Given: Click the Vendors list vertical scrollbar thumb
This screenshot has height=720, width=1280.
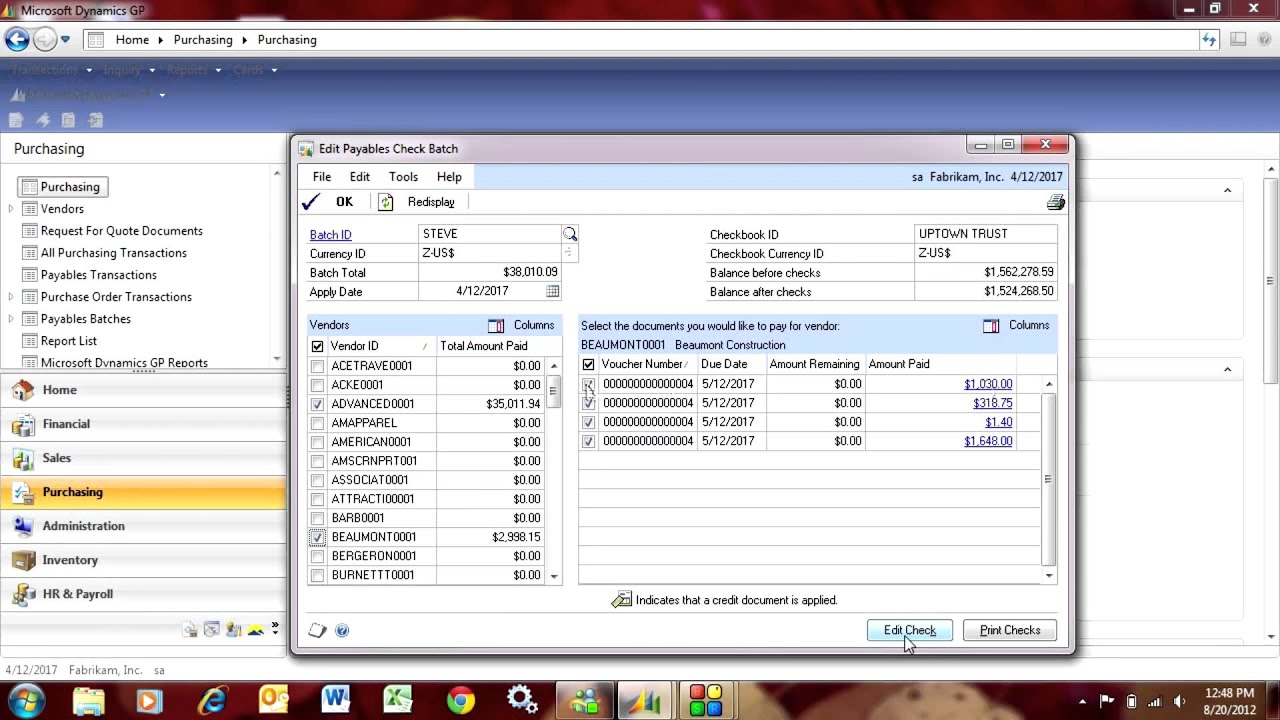Looking at the screenshot, I should 554,390.
